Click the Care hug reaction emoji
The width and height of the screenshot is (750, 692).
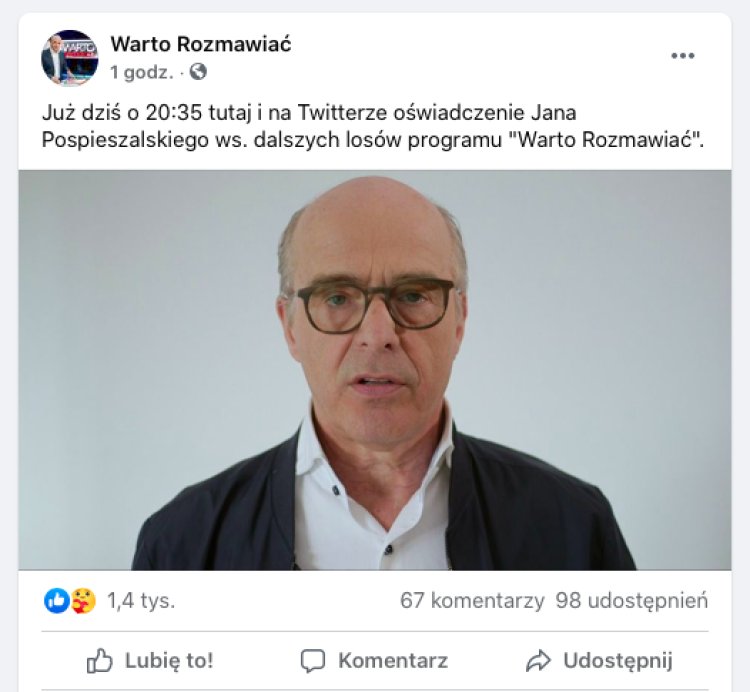(x=84, y=600)
